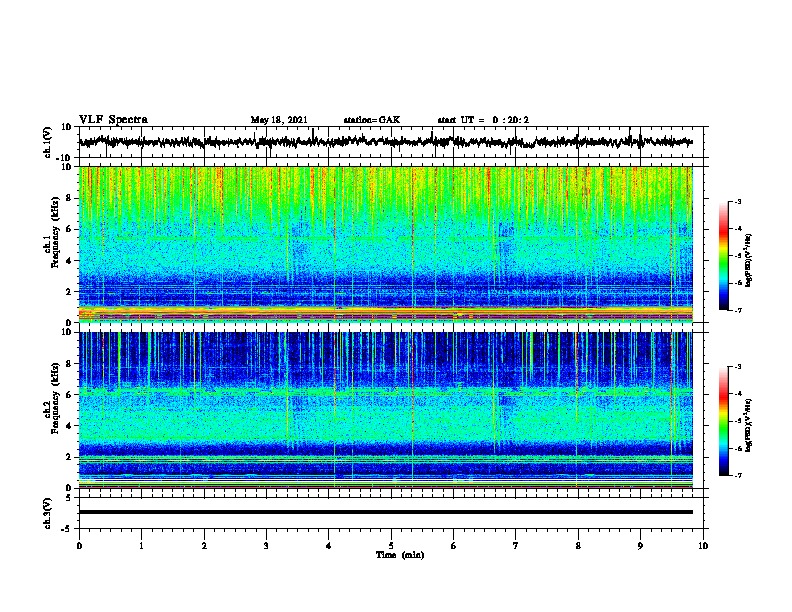Image resolution: width=792 pixels, height=612 pixels.
Task: Click the 'VLF Spectra' title text
Action: tap(114, 120)
